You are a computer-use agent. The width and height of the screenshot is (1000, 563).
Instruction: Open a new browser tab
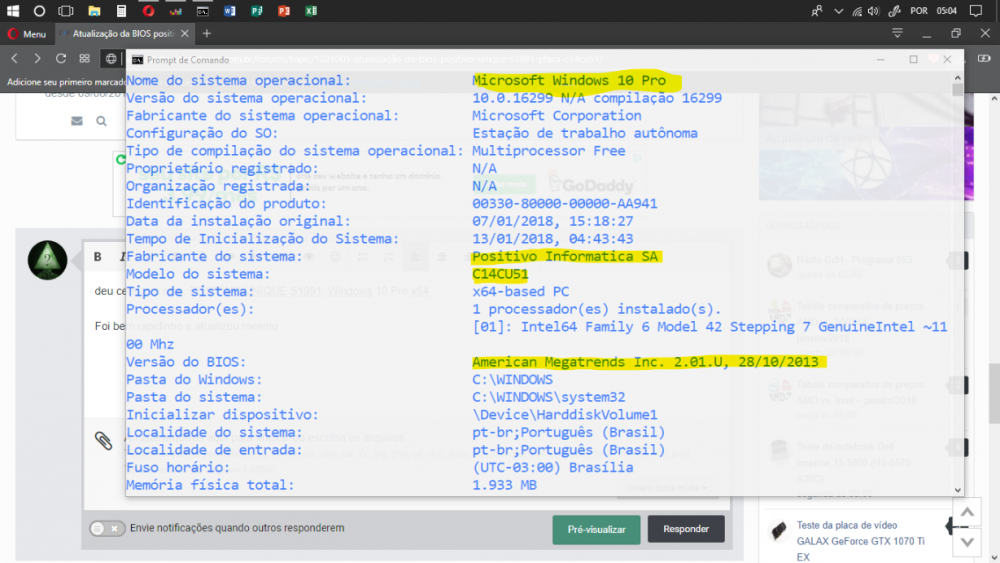(x=207, y=33)
